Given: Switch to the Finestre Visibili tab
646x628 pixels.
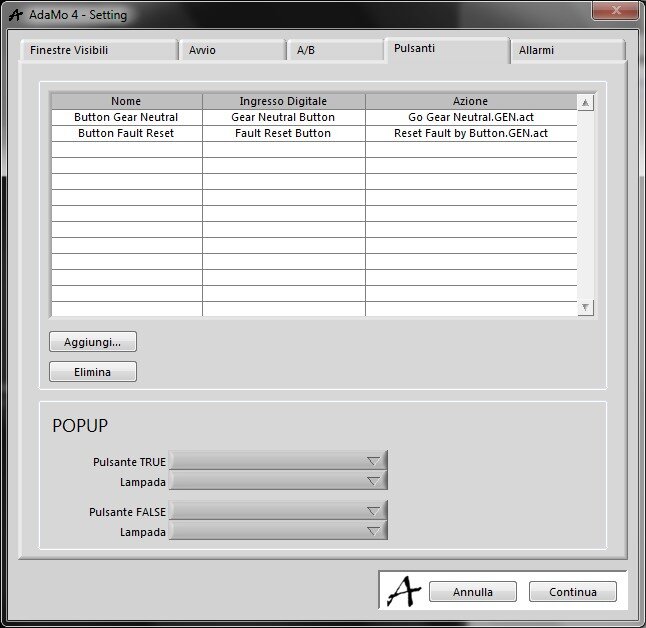Looking at the screenshot, I should click(x=69, y=50).
